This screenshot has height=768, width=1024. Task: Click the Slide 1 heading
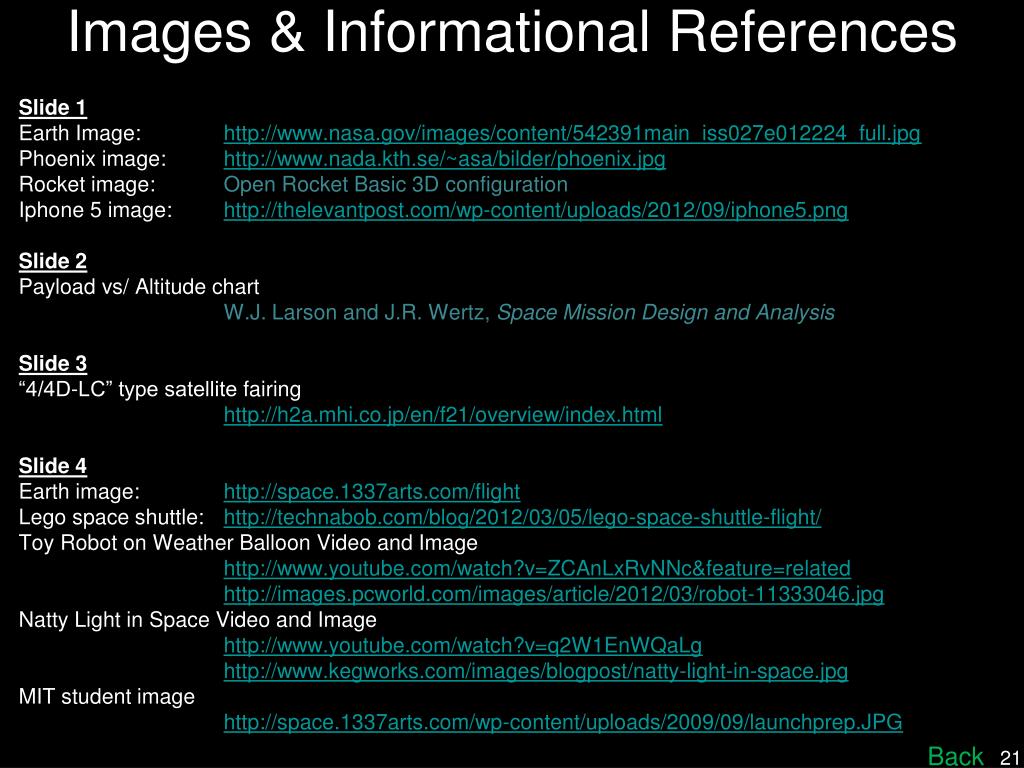(53, 108)
